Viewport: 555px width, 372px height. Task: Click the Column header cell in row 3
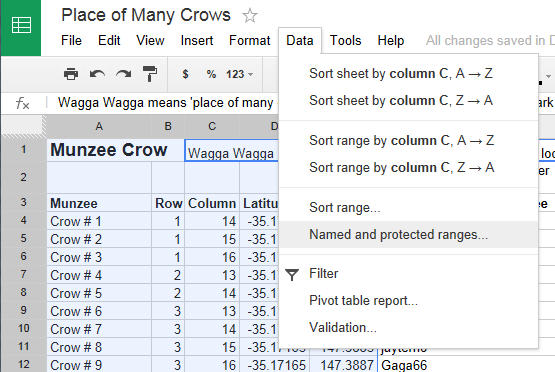pyautogui.click(x=212, y=203)
